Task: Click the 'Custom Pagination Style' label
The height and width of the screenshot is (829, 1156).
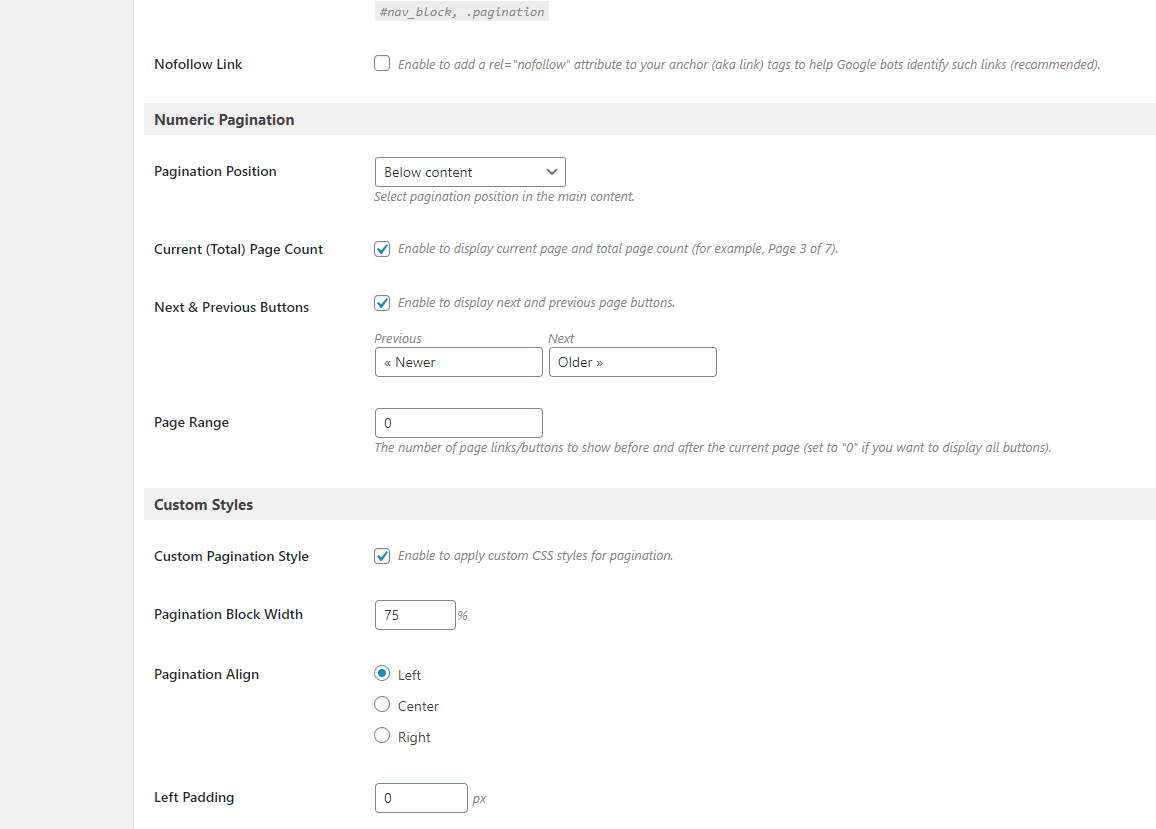Action: tap(231, 556)
